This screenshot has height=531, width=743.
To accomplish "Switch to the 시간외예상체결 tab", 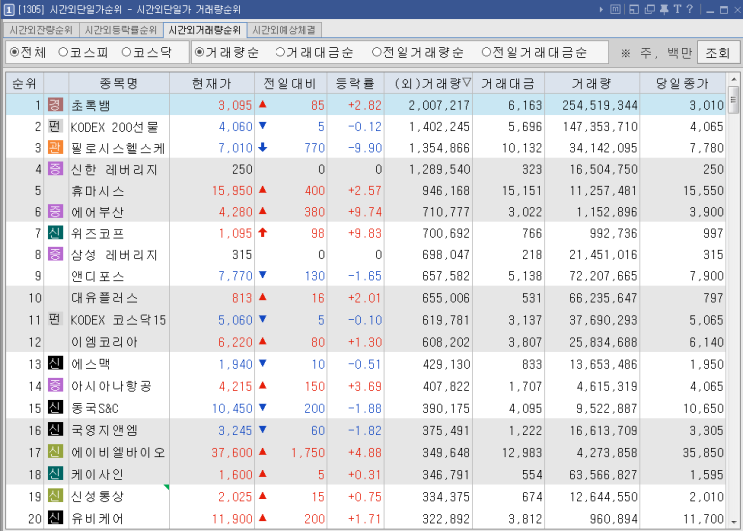I will click(284, 30).
